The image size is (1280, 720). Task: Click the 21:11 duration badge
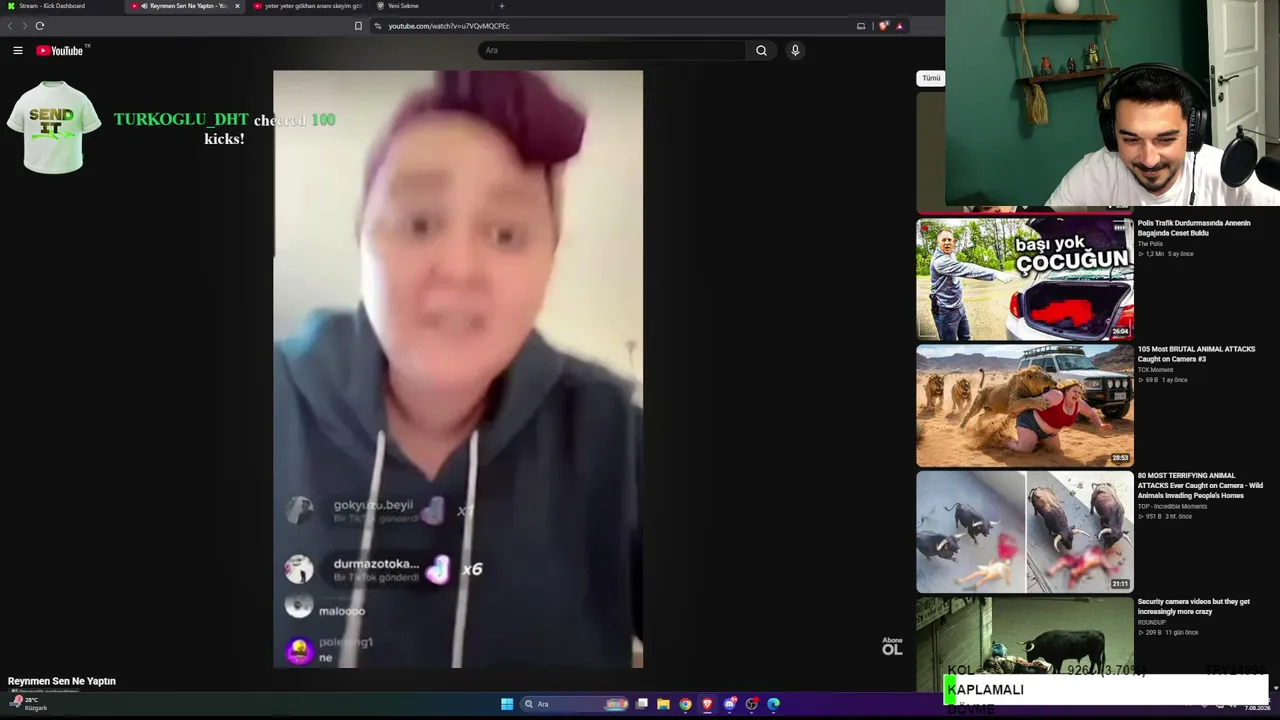click(1120, 584)
